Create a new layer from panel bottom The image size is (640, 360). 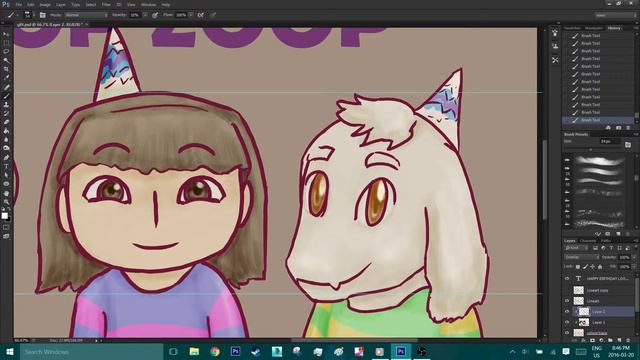pos(620,340)
